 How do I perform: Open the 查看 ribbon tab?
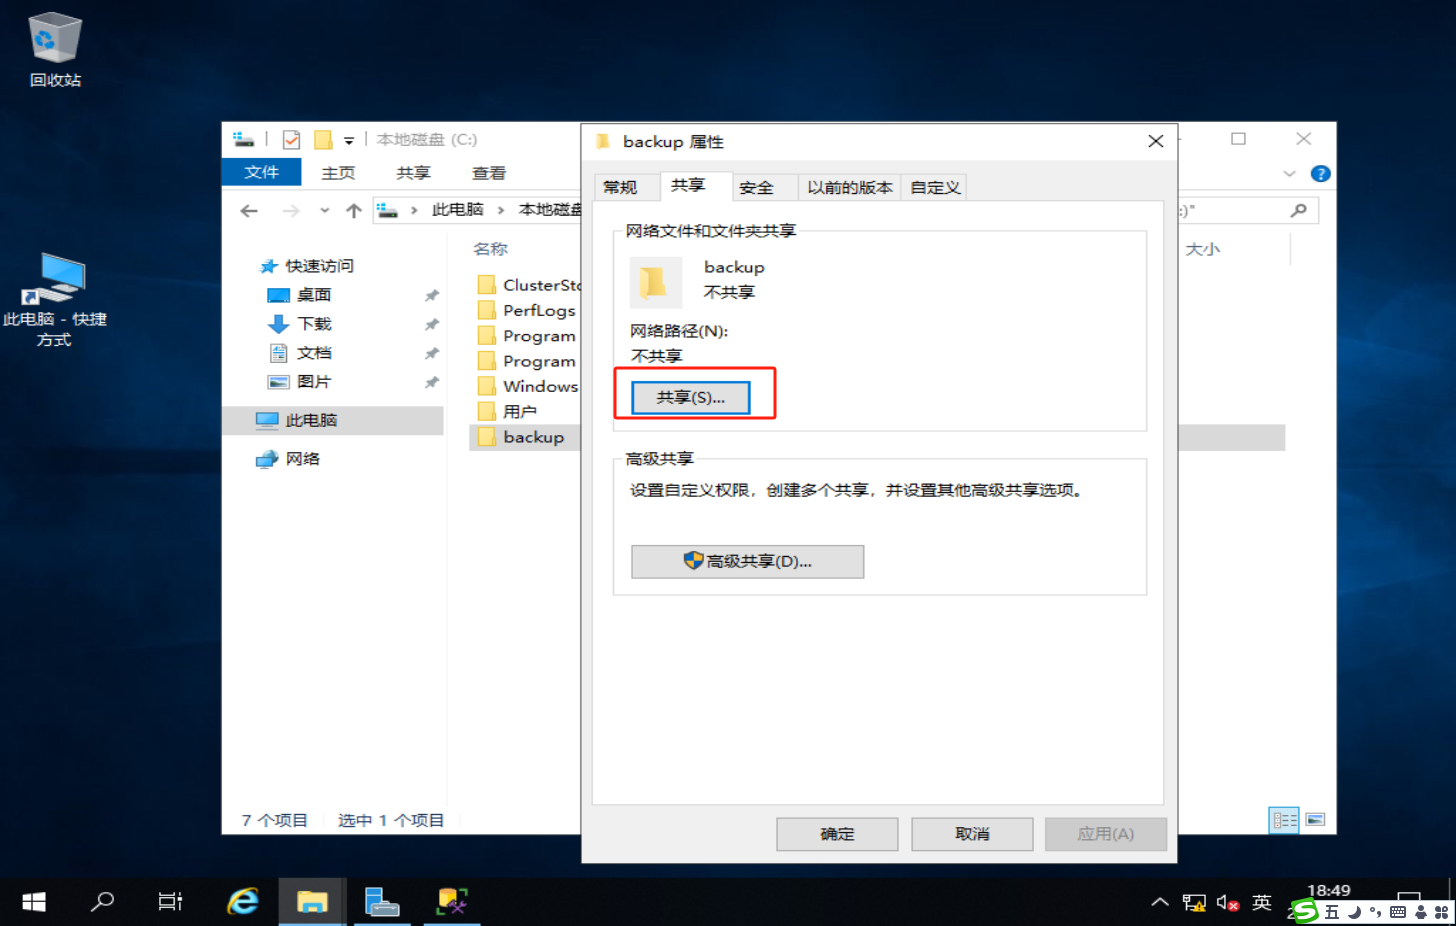tap(489, 173)
